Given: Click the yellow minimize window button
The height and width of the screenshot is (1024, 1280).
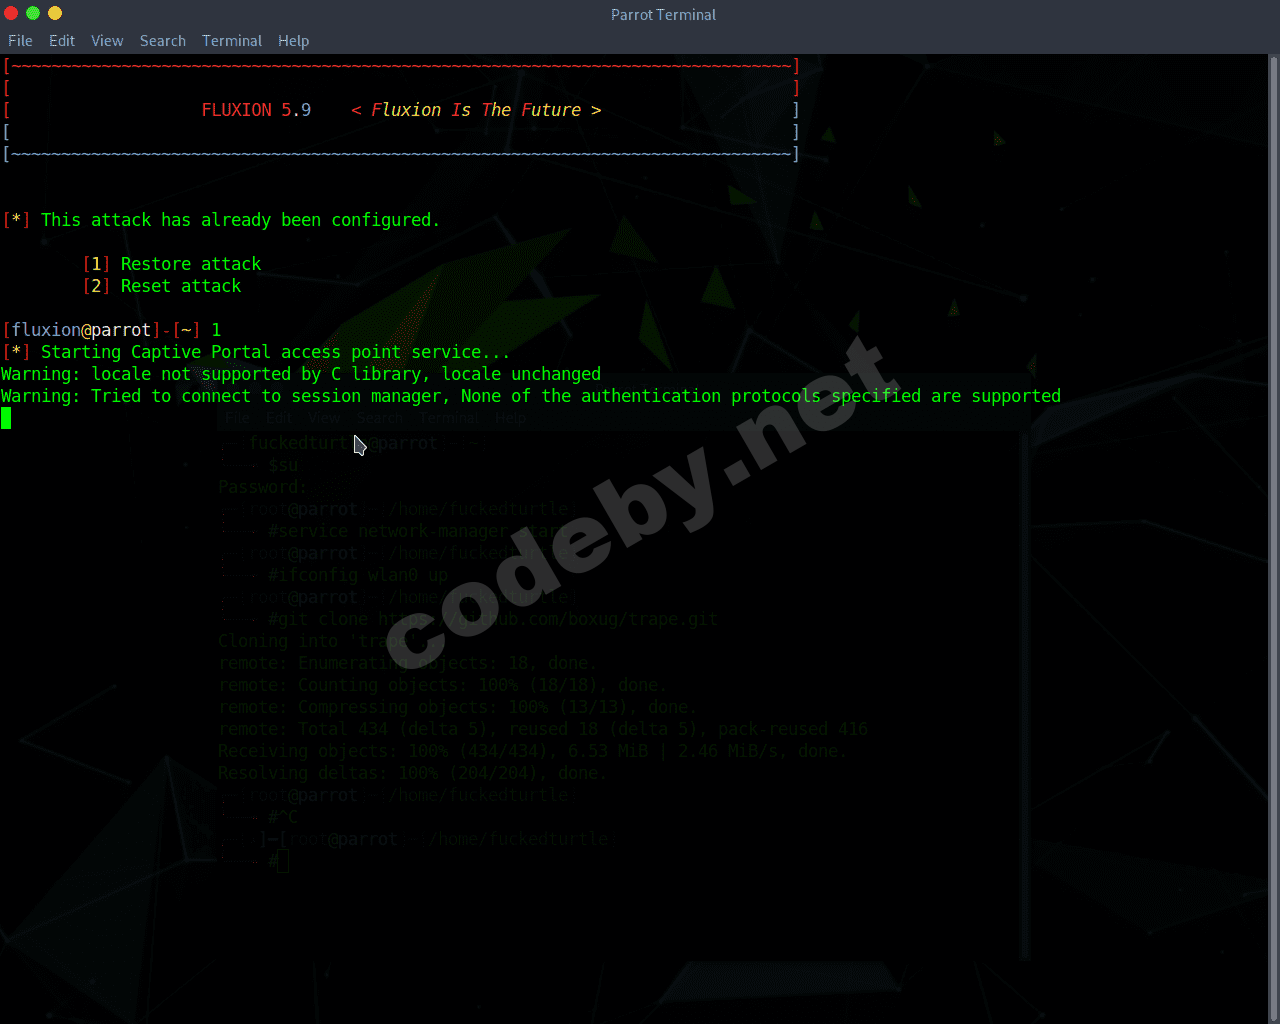Looking at the screenshot, I should tap(54, 14).
